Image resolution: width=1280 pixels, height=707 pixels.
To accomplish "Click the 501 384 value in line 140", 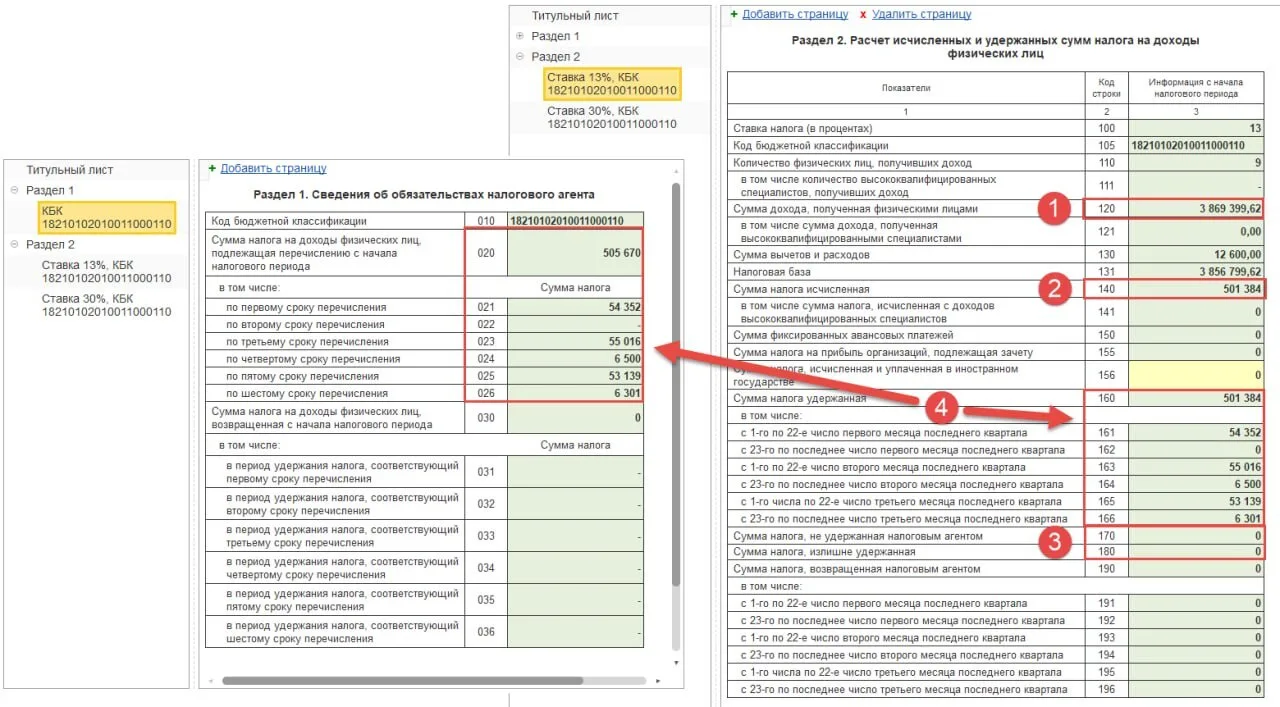I will (x=1197, y=289).
